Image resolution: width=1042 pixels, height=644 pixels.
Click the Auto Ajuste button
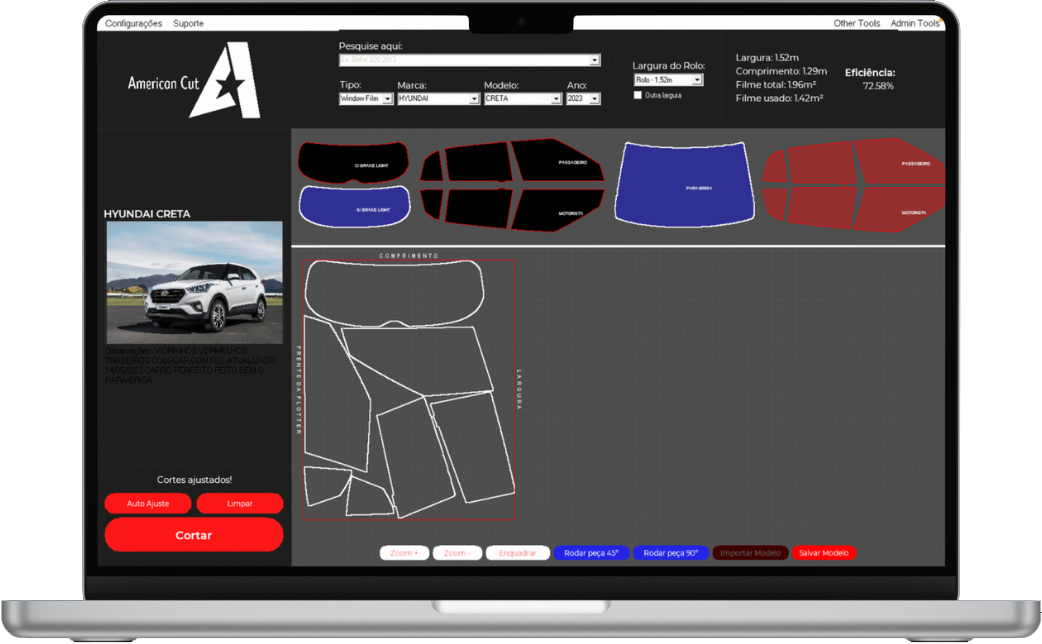148,504
